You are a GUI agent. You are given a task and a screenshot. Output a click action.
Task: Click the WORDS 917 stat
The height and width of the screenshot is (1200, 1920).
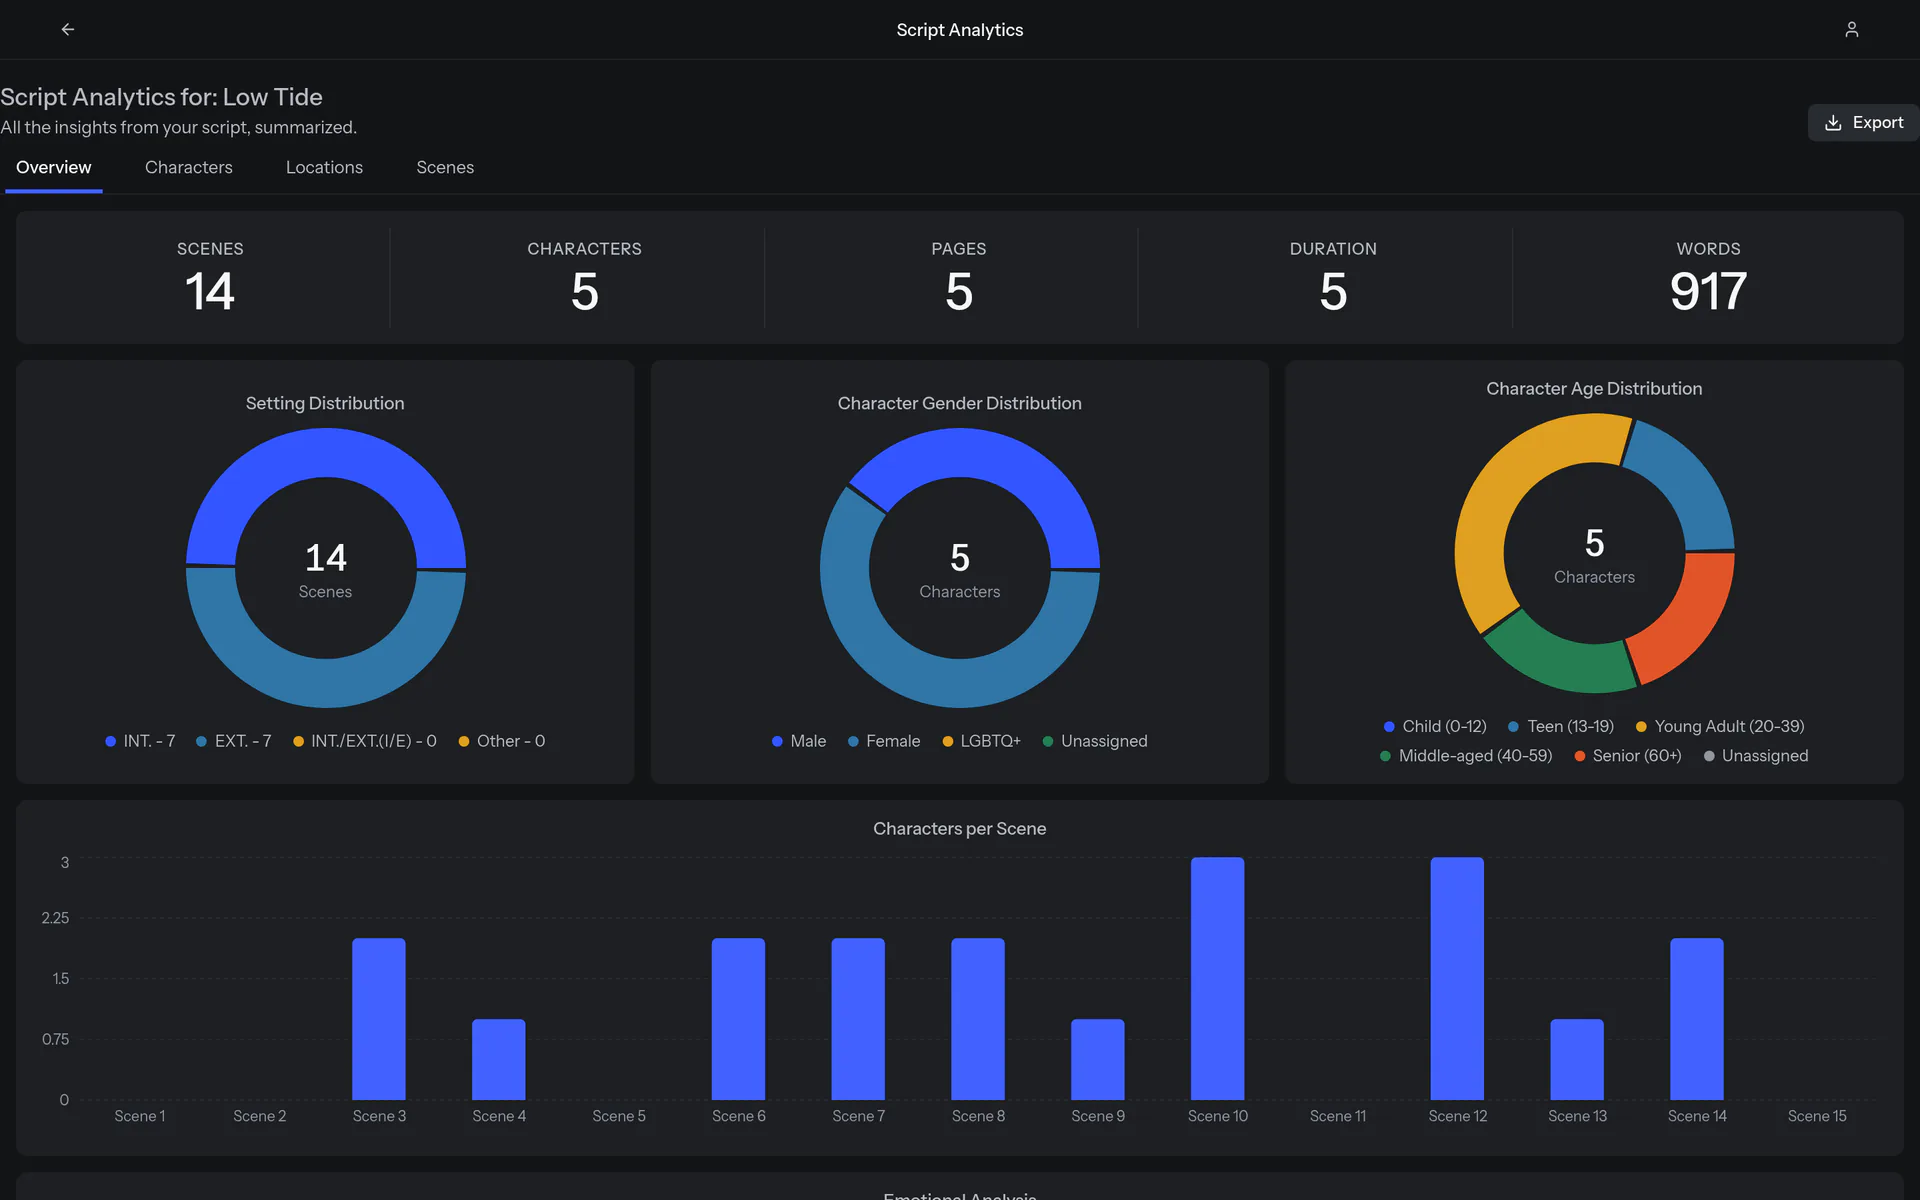1708,278
